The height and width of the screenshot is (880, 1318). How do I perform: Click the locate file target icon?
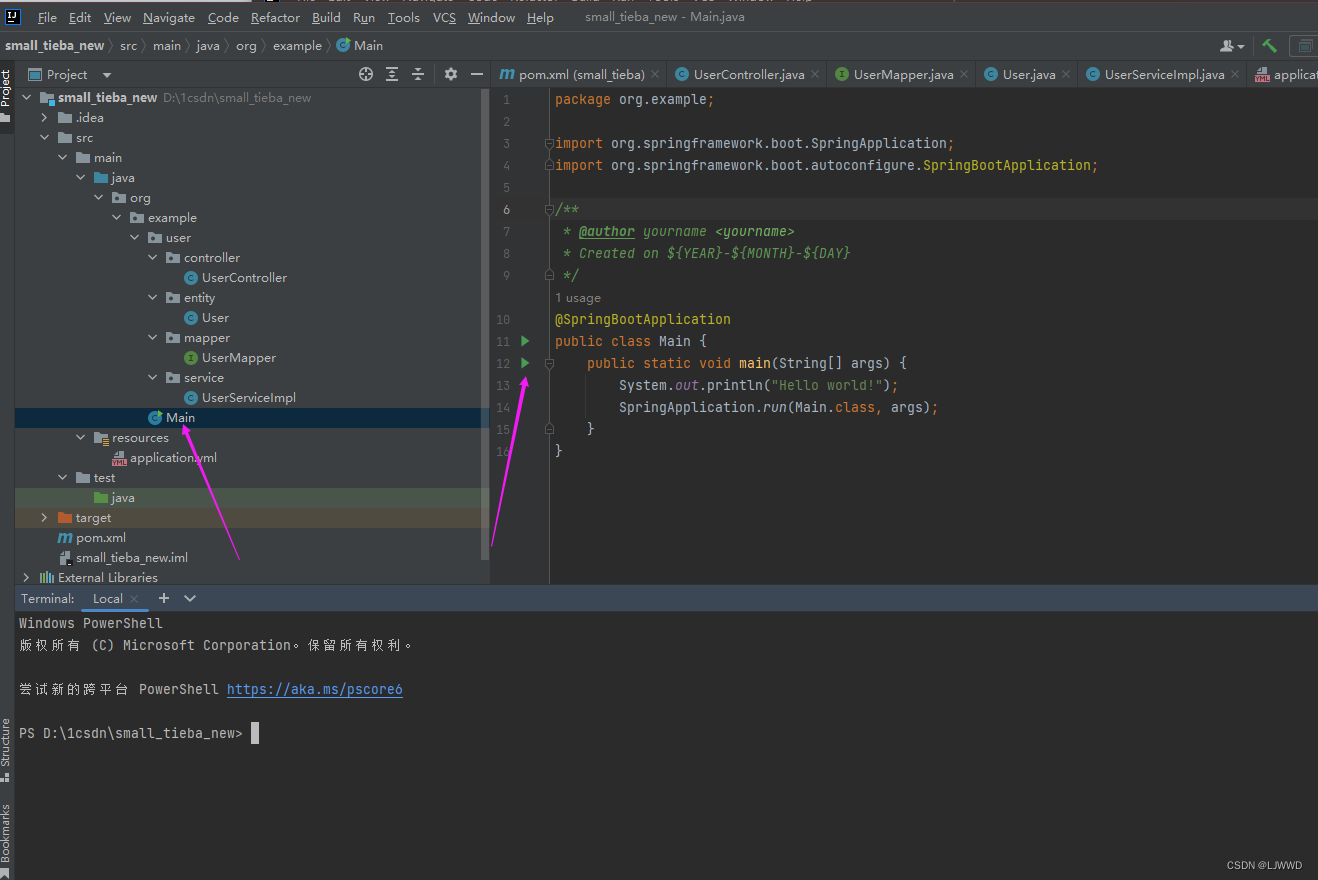pos(366,74)
